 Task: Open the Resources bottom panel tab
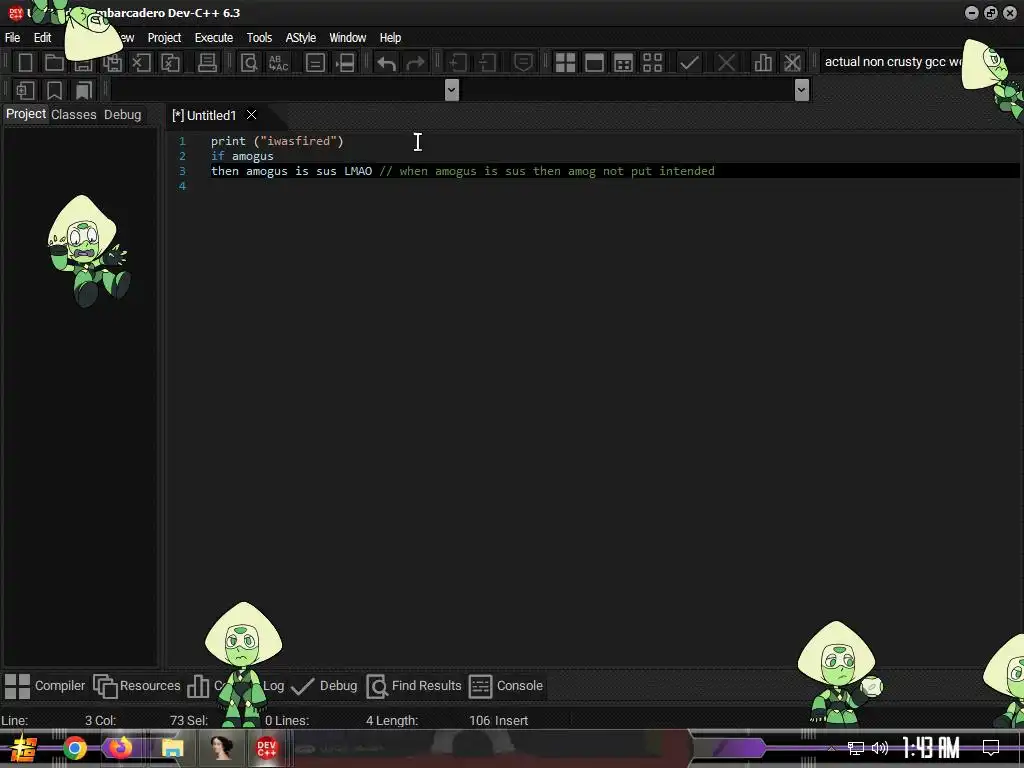pyautogui.click(x=136, y=686)
